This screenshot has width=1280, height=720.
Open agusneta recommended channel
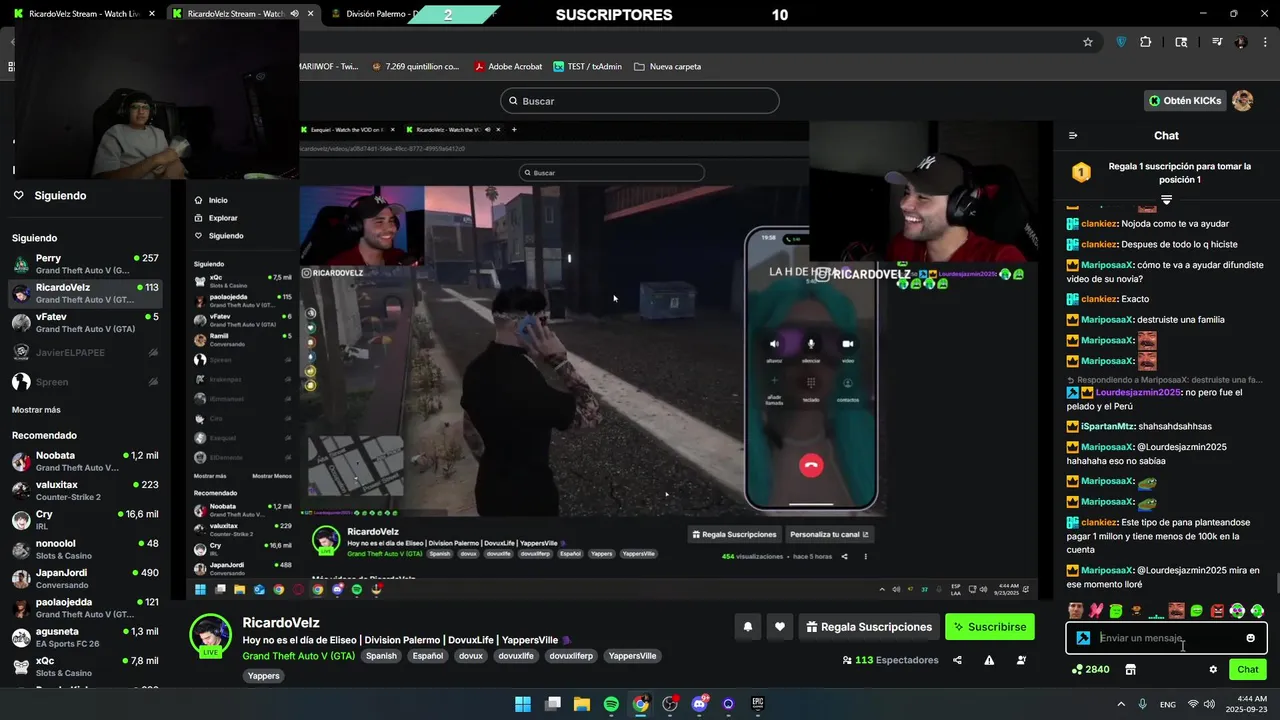[85, 637]
